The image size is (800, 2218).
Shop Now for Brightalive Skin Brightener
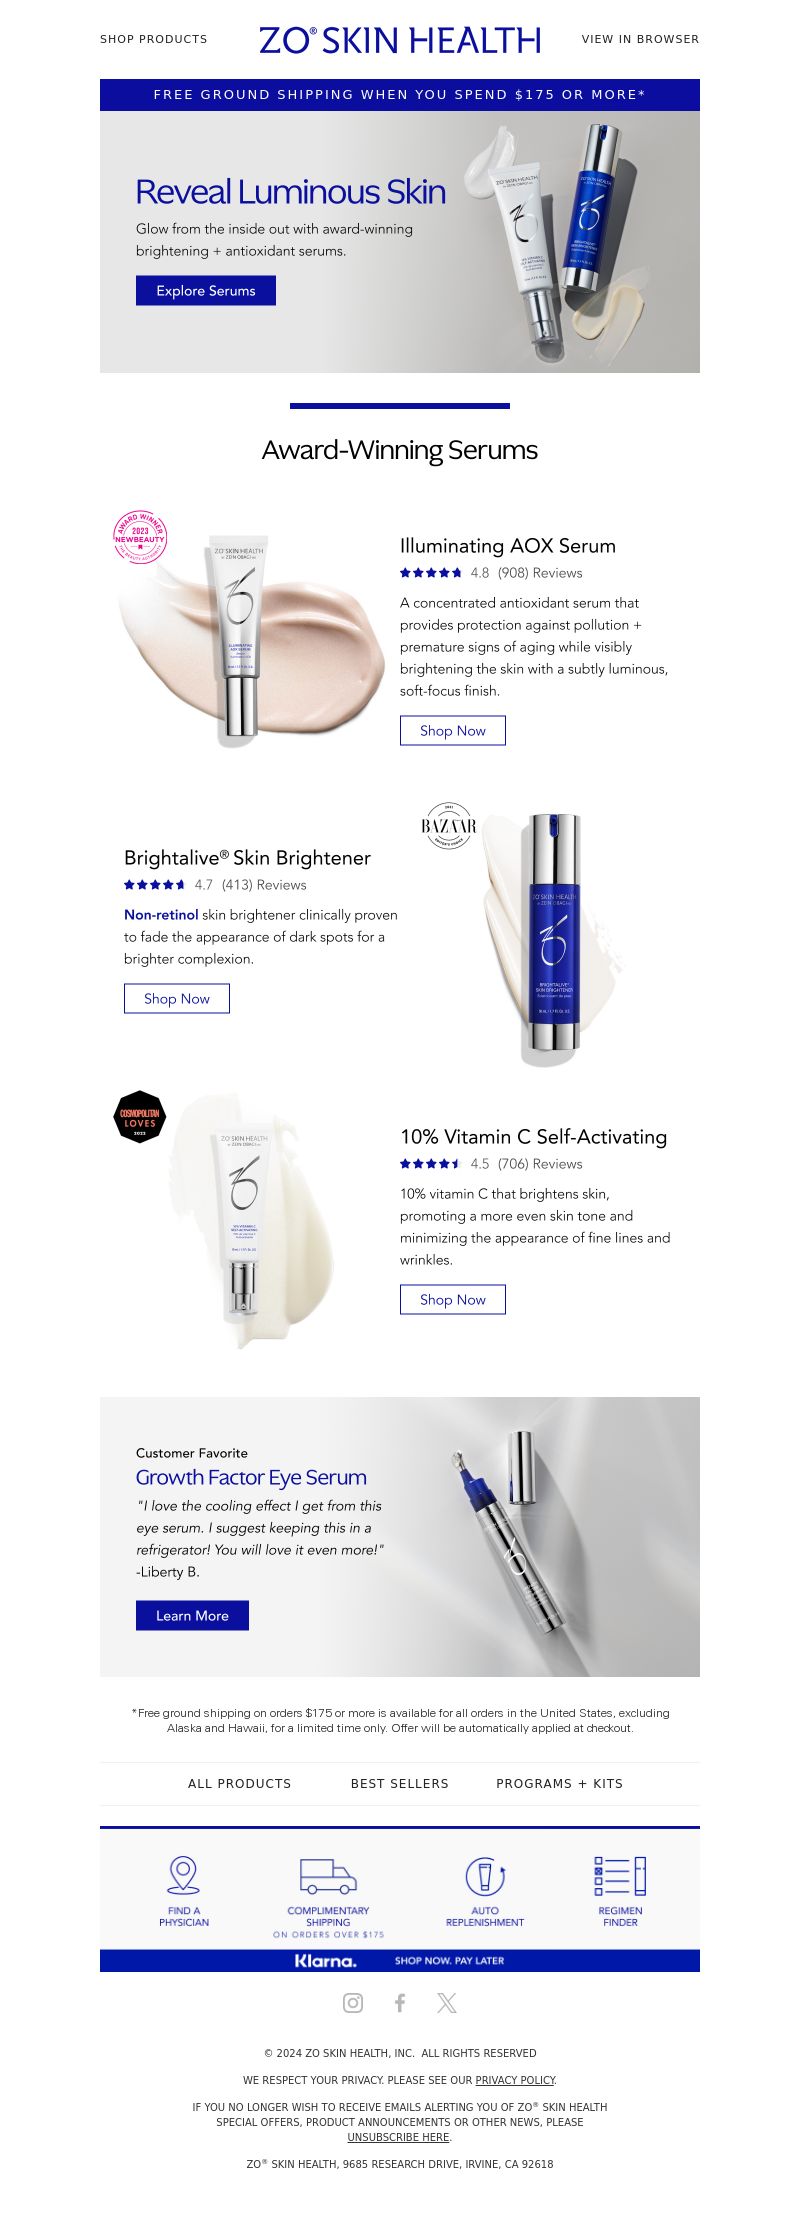(x=177, y=998)
